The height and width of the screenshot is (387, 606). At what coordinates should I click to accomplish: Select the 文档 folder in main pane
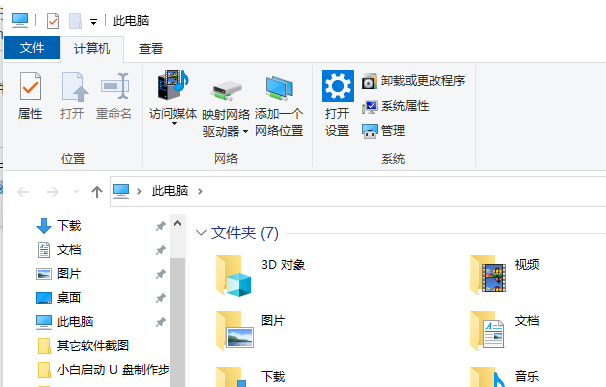[505, 331]
